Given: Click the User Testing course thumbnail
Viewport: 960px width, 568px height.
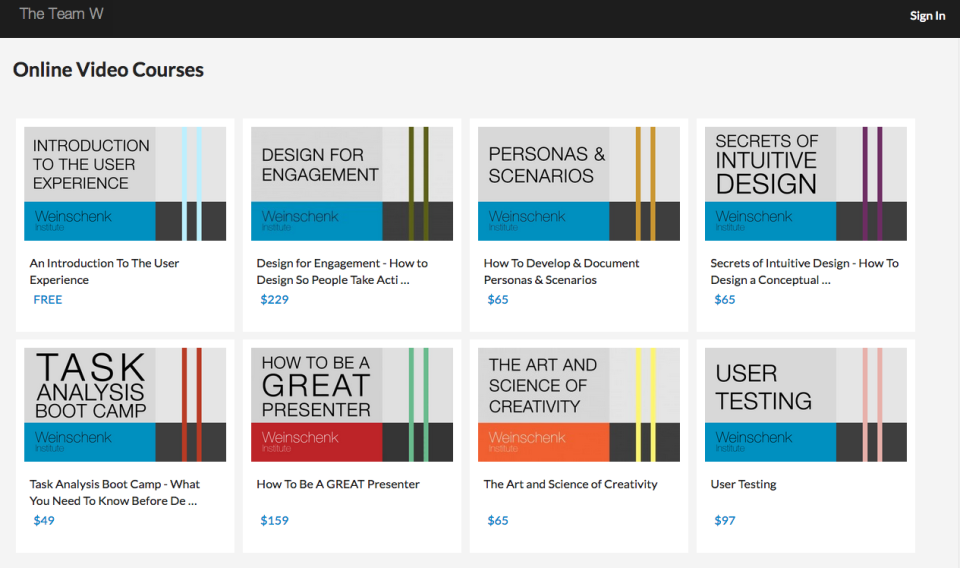Looking at the screenshot, I should pyautogui.click(x=806, y=405).
